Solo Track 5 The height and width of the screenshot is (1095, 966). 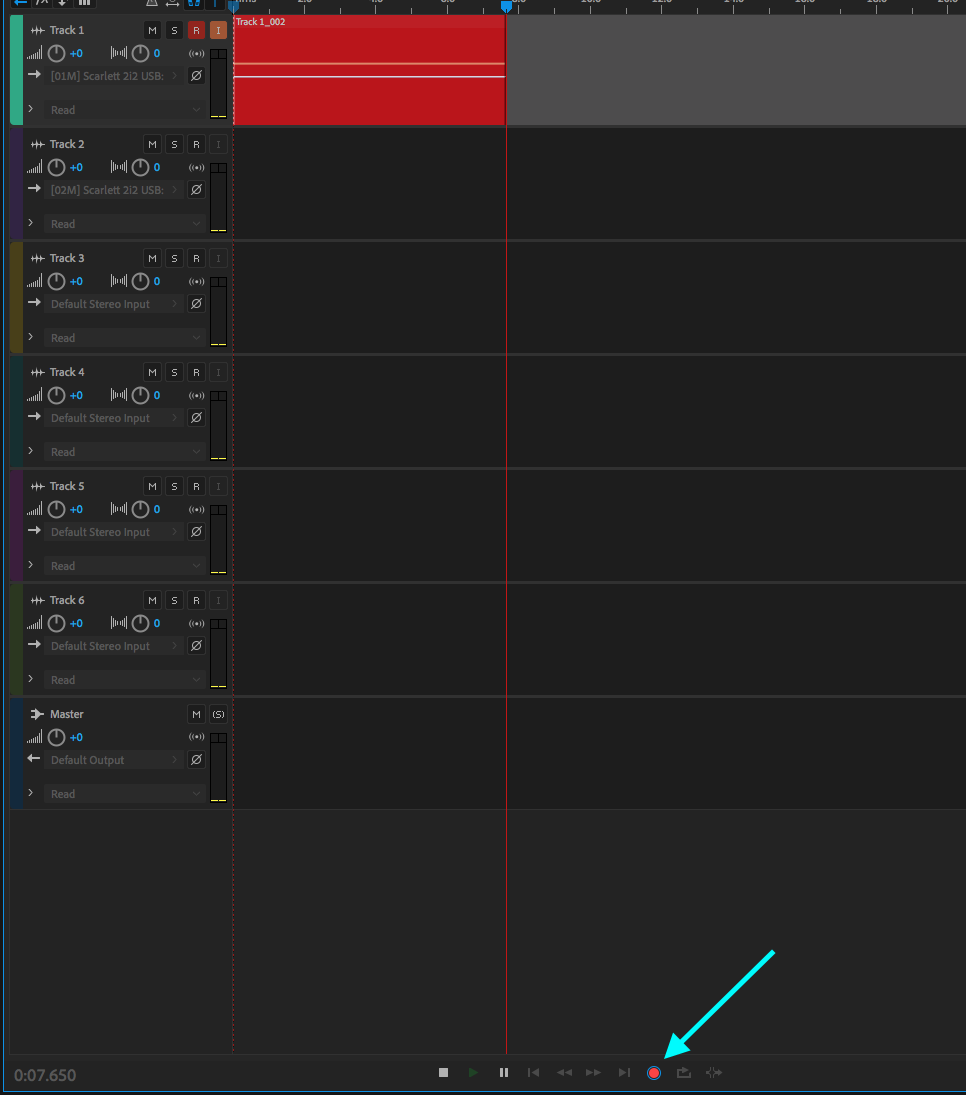coord(175,486)
